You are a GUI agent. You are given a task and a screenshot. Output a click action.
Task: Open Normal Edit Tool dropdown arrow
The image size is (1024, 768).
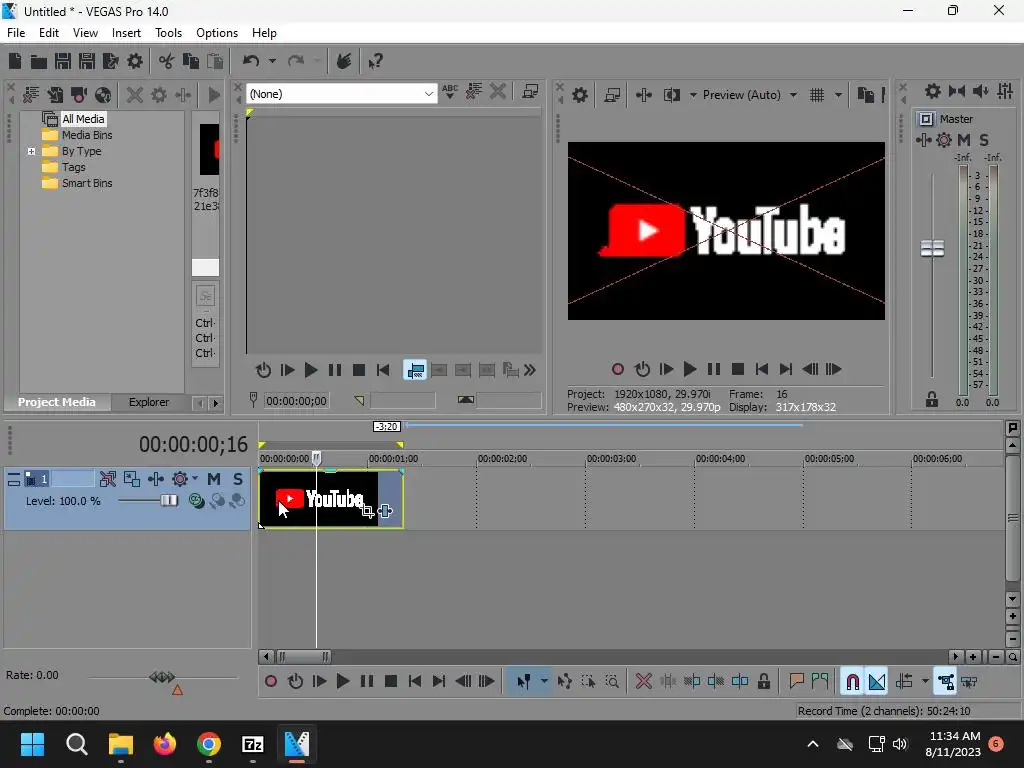544,682
